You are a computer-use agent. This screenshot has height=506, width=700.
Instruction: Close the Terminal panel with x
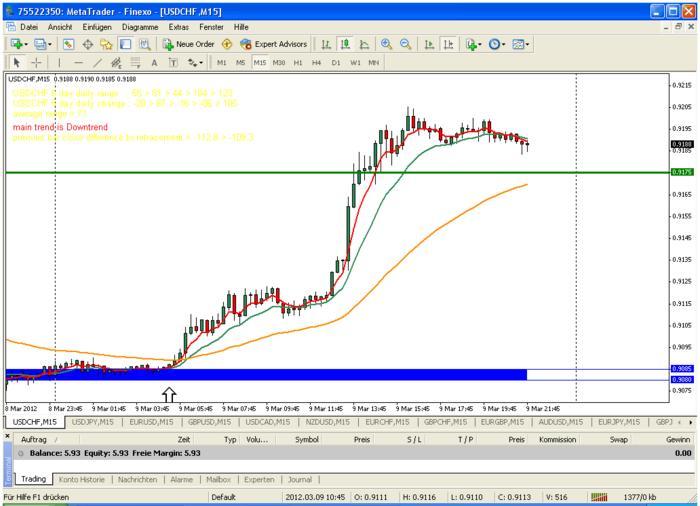(7, 435)
